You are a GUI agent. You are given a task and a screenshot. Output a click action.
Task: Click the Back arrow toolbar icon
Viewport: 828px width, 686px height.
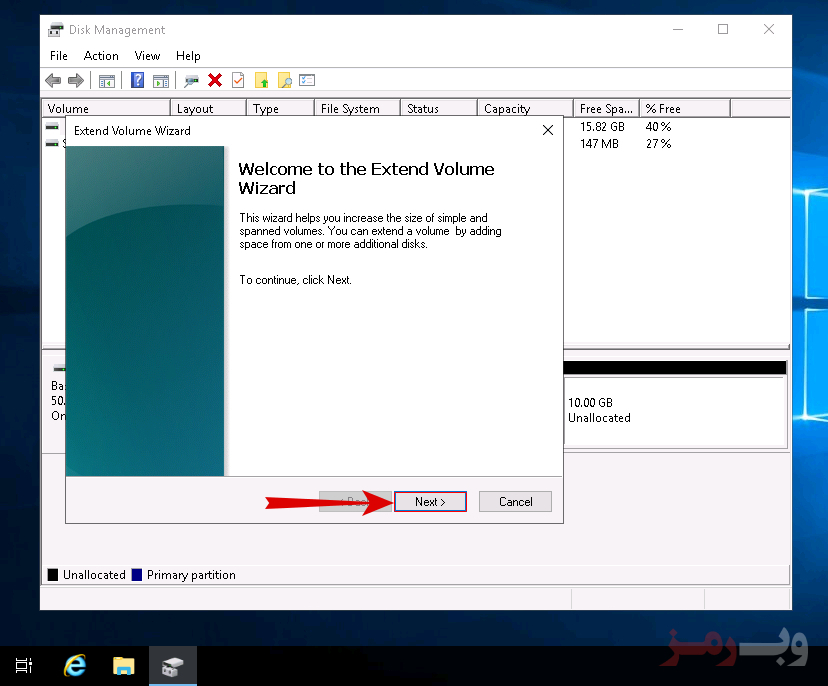click(53, 81)
